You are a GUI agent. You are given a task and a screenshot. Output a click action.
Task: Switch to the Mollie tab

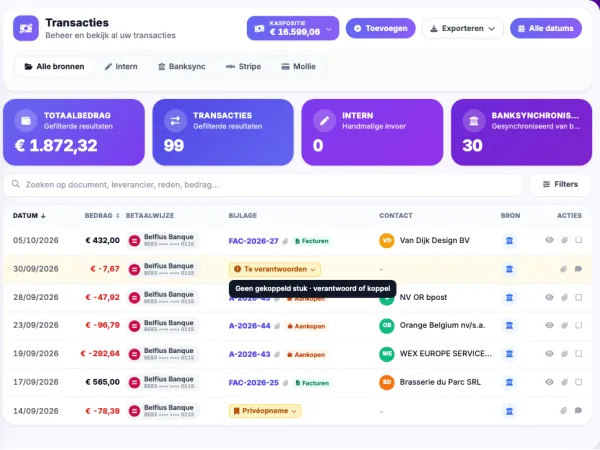point(298,67)
